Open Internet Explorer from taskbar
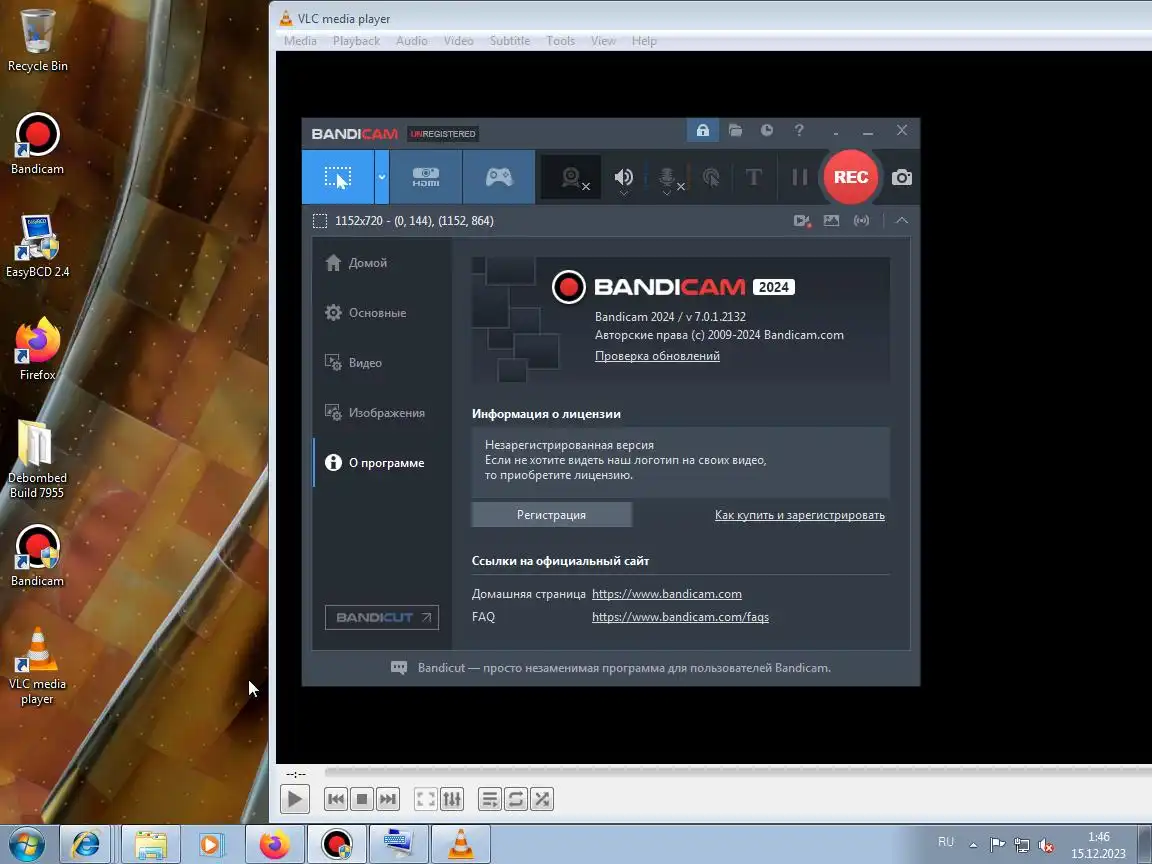Viewport: 1152px width, 864px height. click(x=85, y=844)
